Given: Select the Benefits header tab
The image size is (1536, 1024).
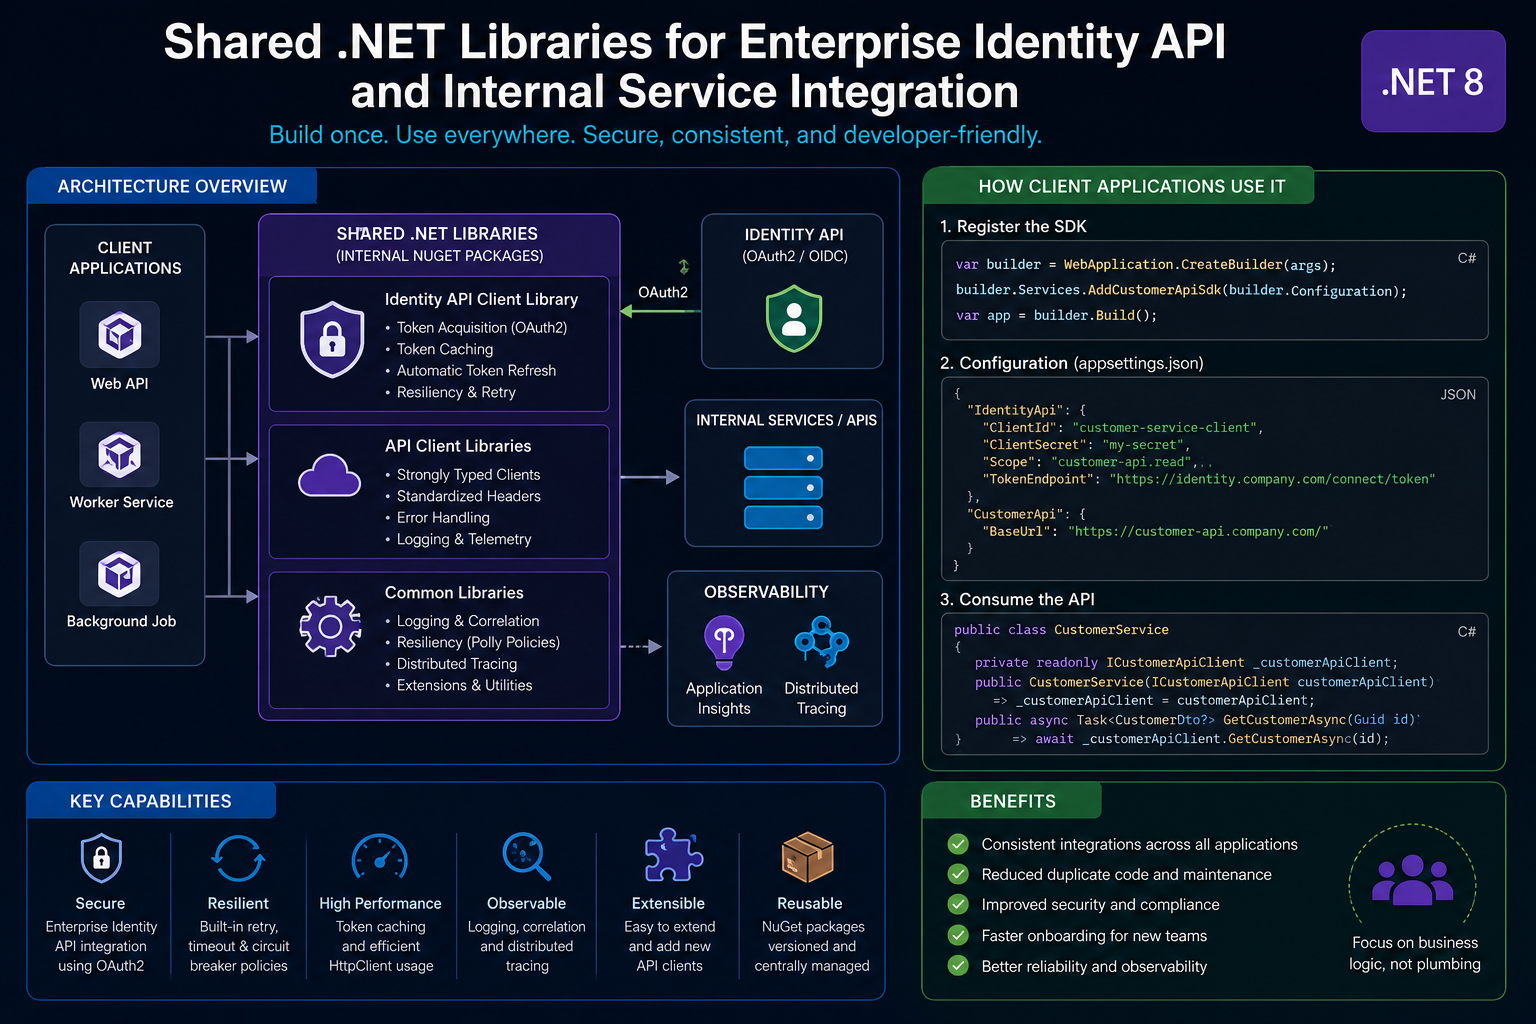Looking at the screenshot, I should point(1012,801).
